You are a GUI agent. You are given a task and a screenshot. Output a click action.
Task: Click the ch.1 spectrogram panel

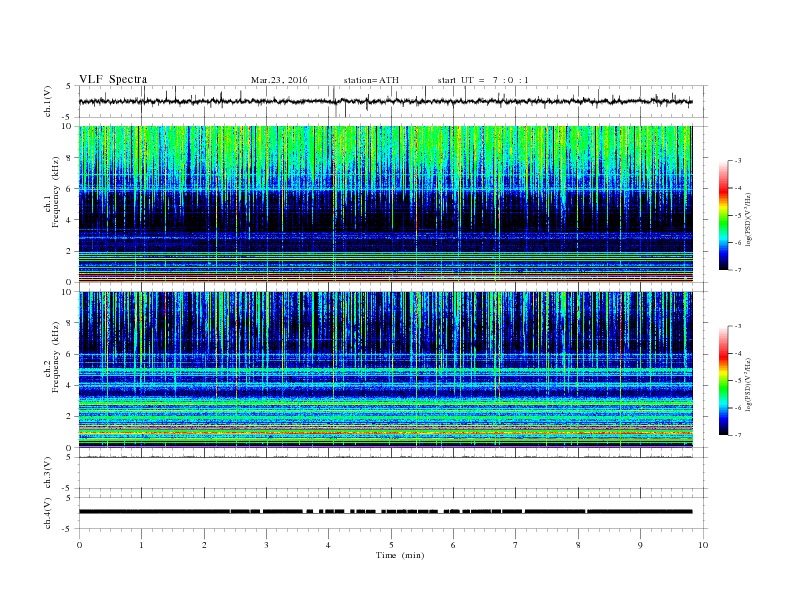385,204
